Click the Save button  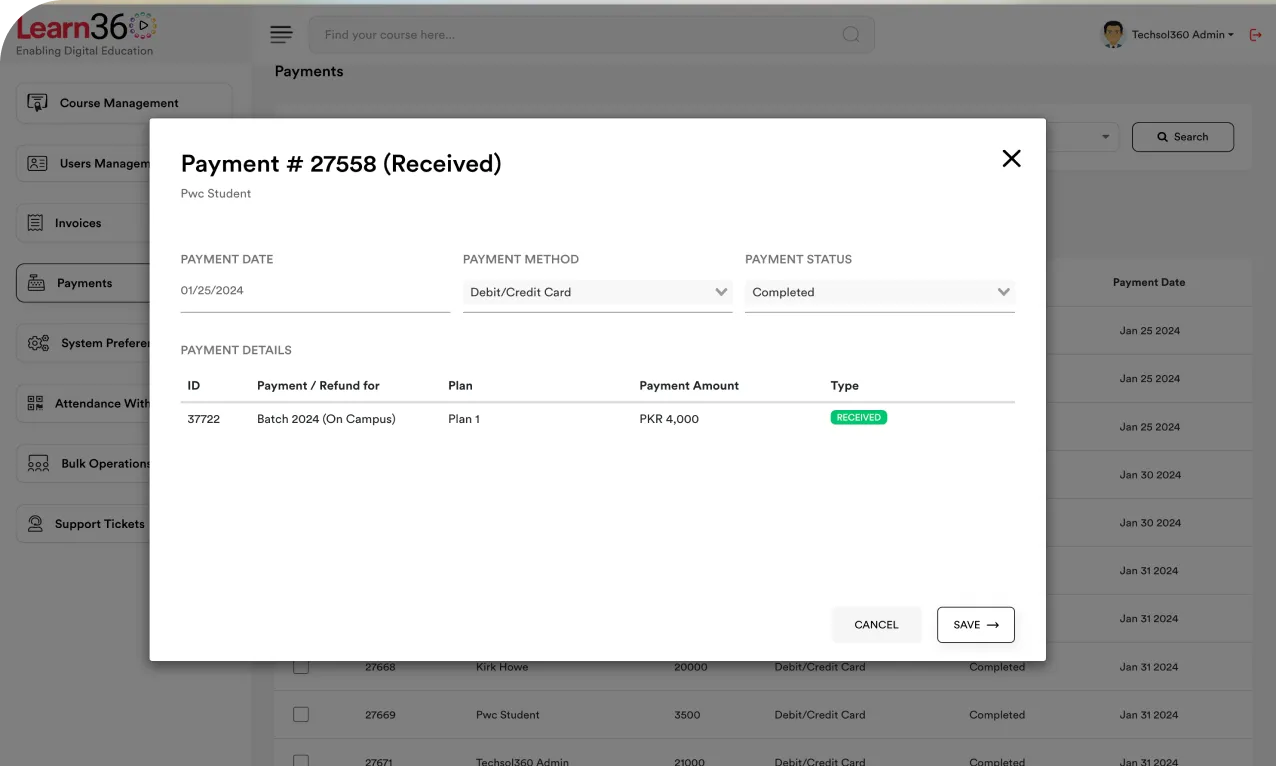click(x=976, y=625)
